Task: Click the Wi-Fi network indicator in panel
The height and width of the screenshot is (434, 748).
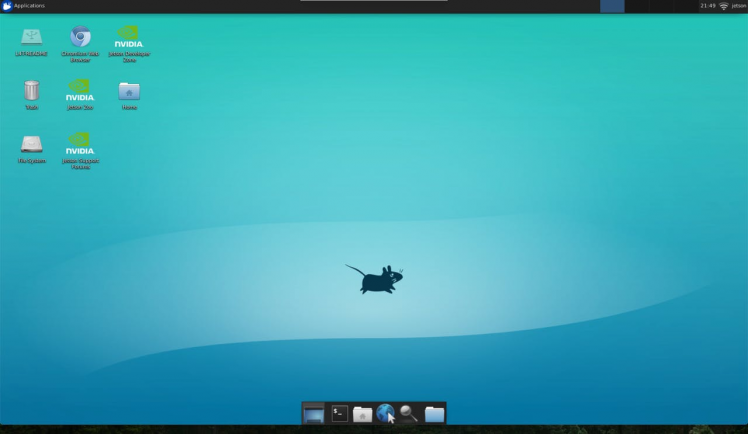Action: tap(724, 6)
